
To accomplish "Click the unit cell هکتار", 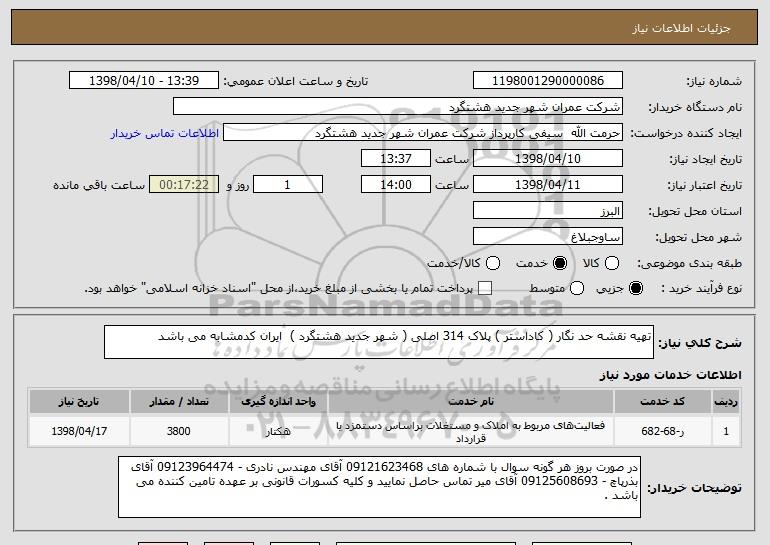I will [x=278, y=431].
